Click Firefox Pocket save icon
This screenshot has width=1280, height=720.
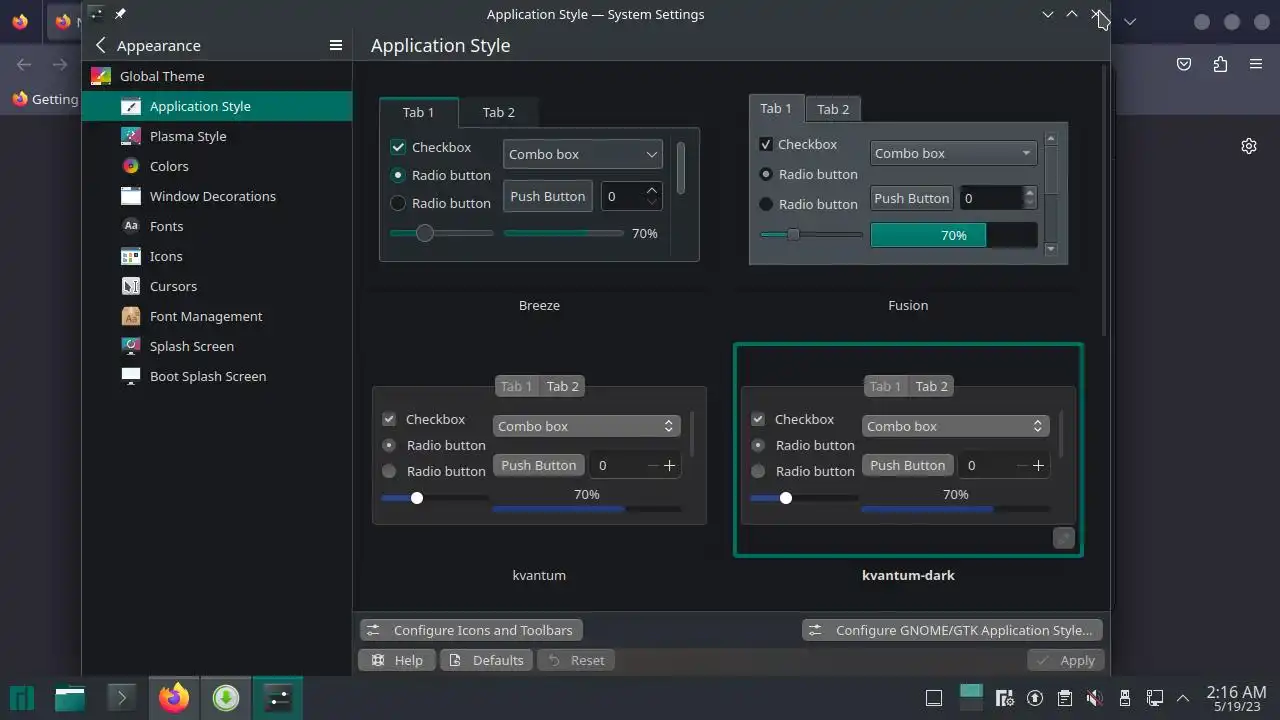(1184, 64)
